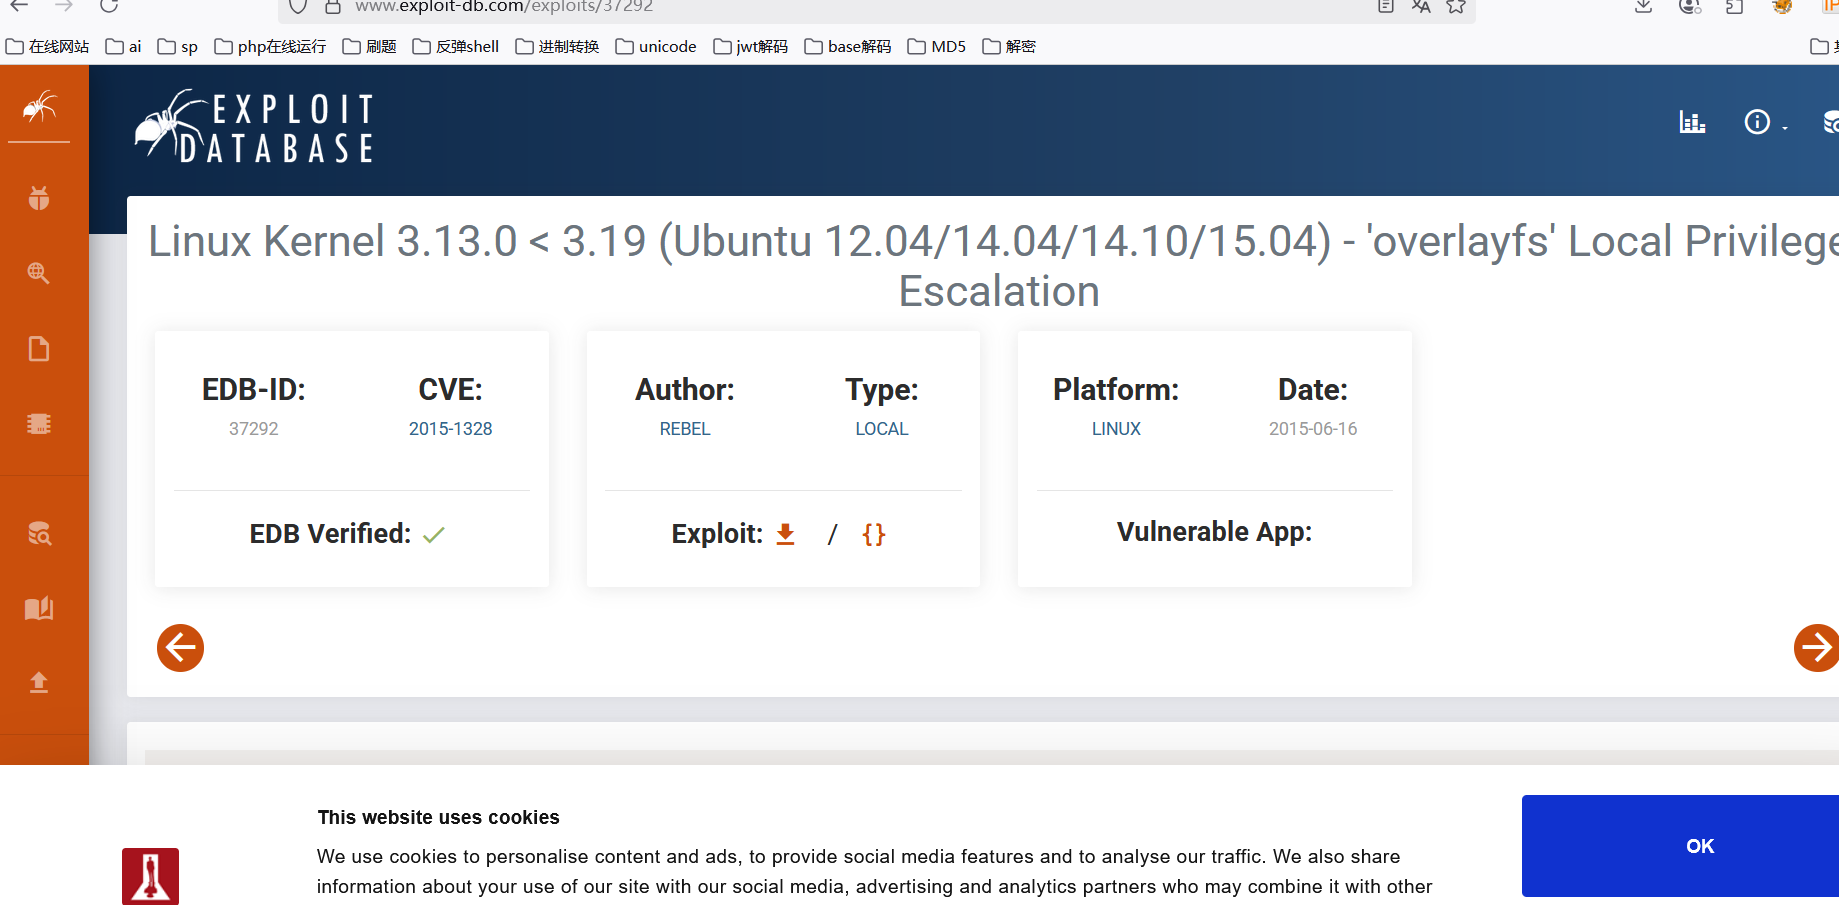Click the spider logo in the orange sidebar
1839x905 pixels.
(x=39, y=107)
